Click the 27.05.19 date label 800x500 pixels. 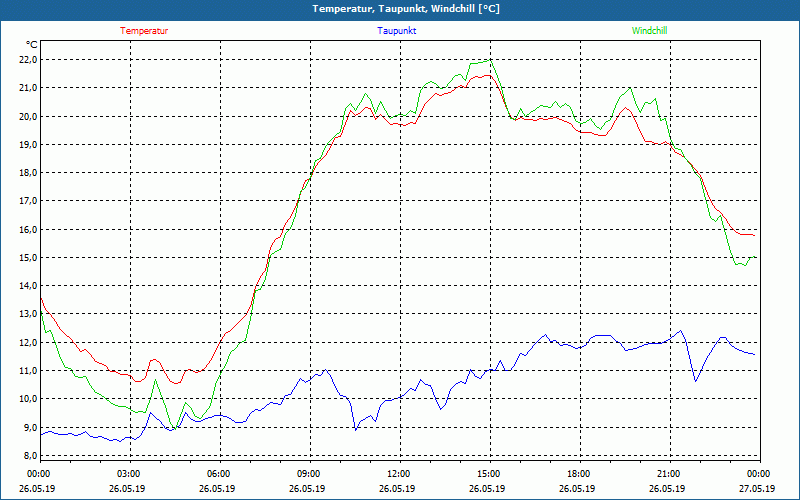759,488
